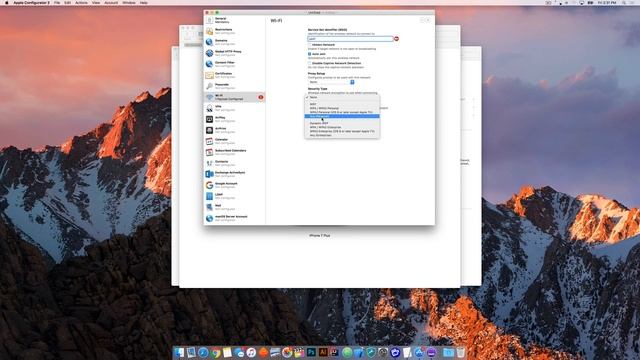This screenshot has width=640, height=360.
Task: Open the Apple Configurator 2 menu
Action: pos(31,2)
